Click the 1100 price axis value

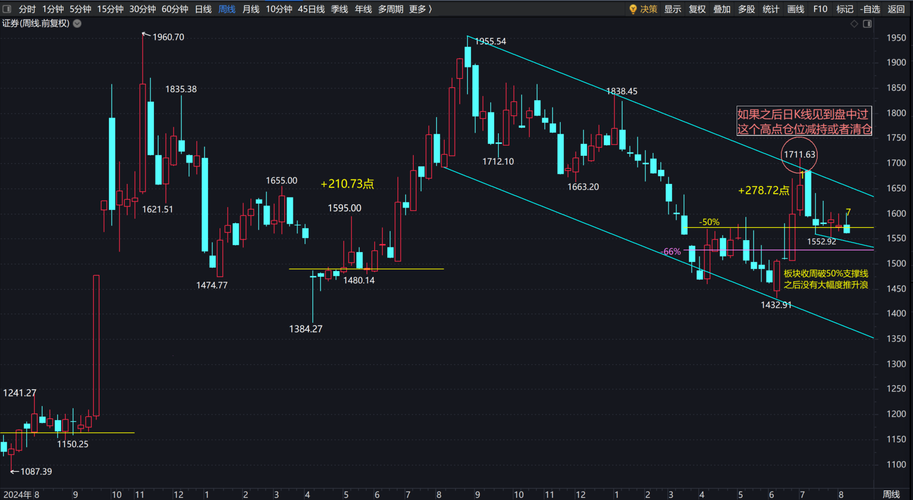(897, 464)
